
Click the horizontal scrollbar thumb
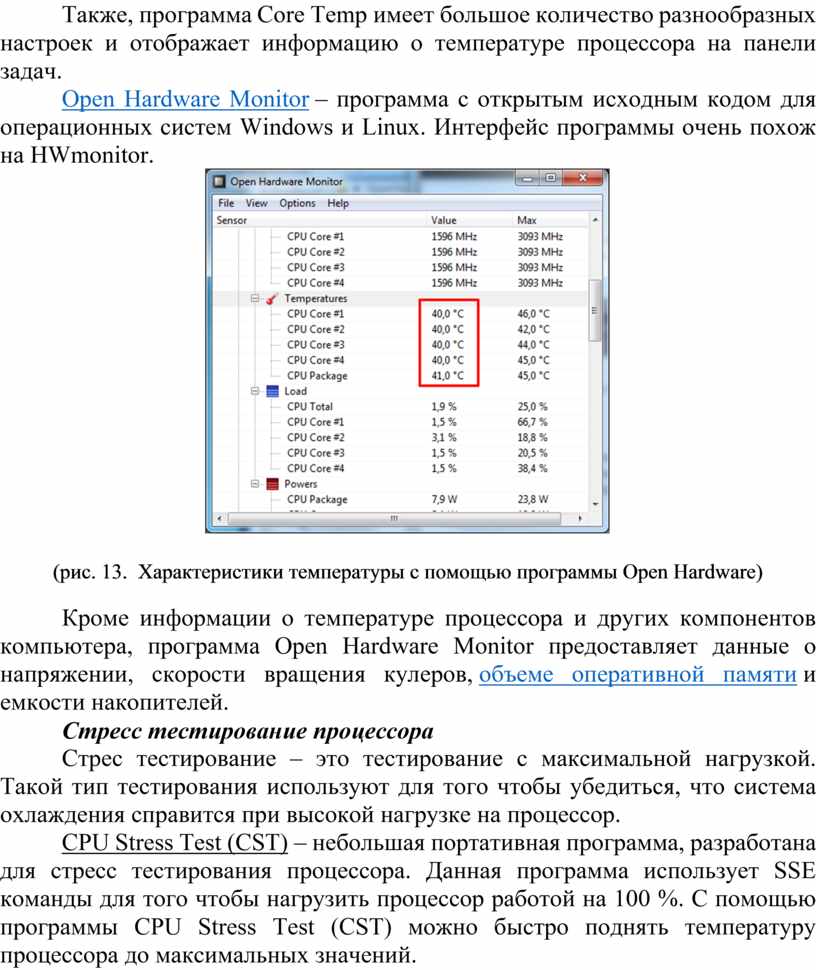click(394, 518)
